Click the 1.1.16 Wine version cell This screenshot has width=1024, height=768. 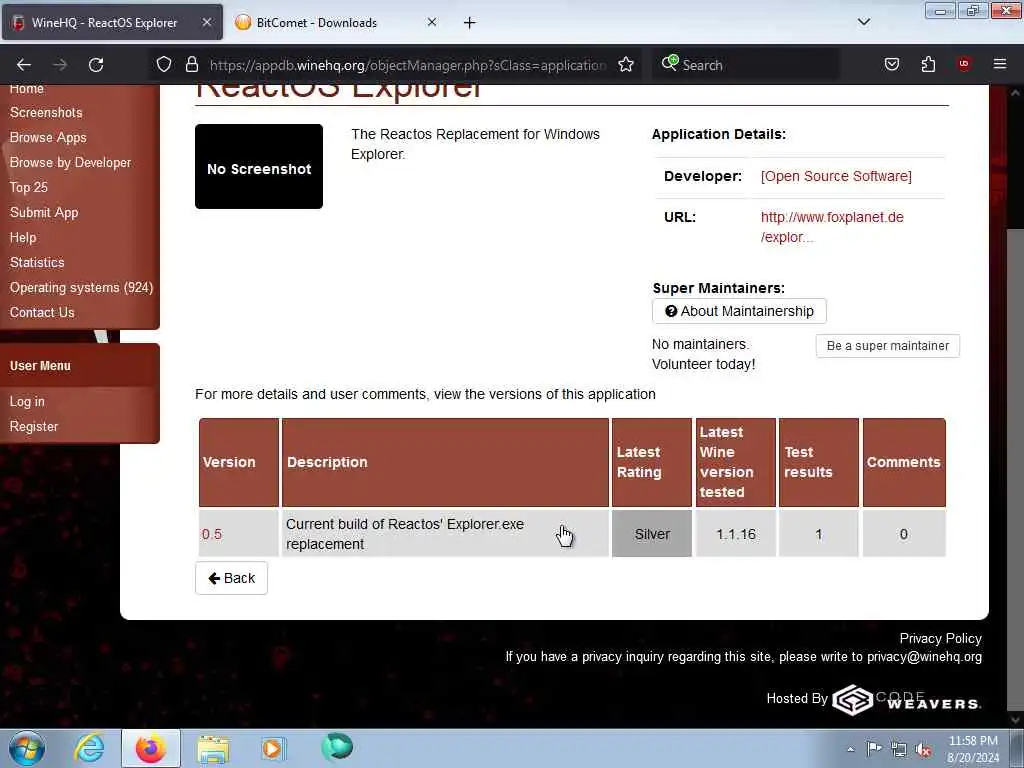click(736, 534)
